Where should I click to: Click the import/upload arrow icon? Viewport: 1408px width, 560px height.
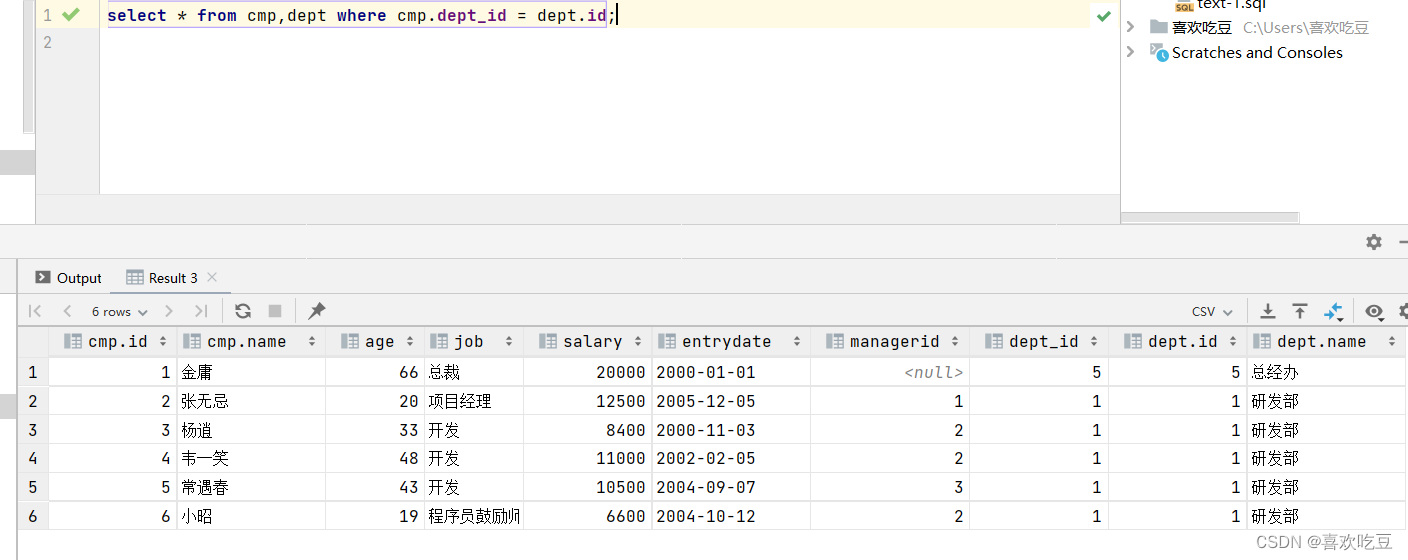coord(1300,311)
